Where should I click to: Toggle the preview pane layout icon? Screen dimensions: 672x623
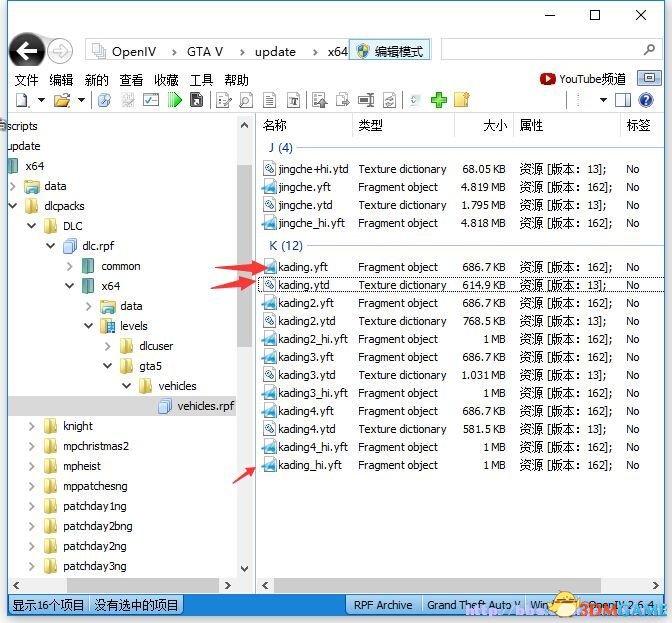[623, 100]
